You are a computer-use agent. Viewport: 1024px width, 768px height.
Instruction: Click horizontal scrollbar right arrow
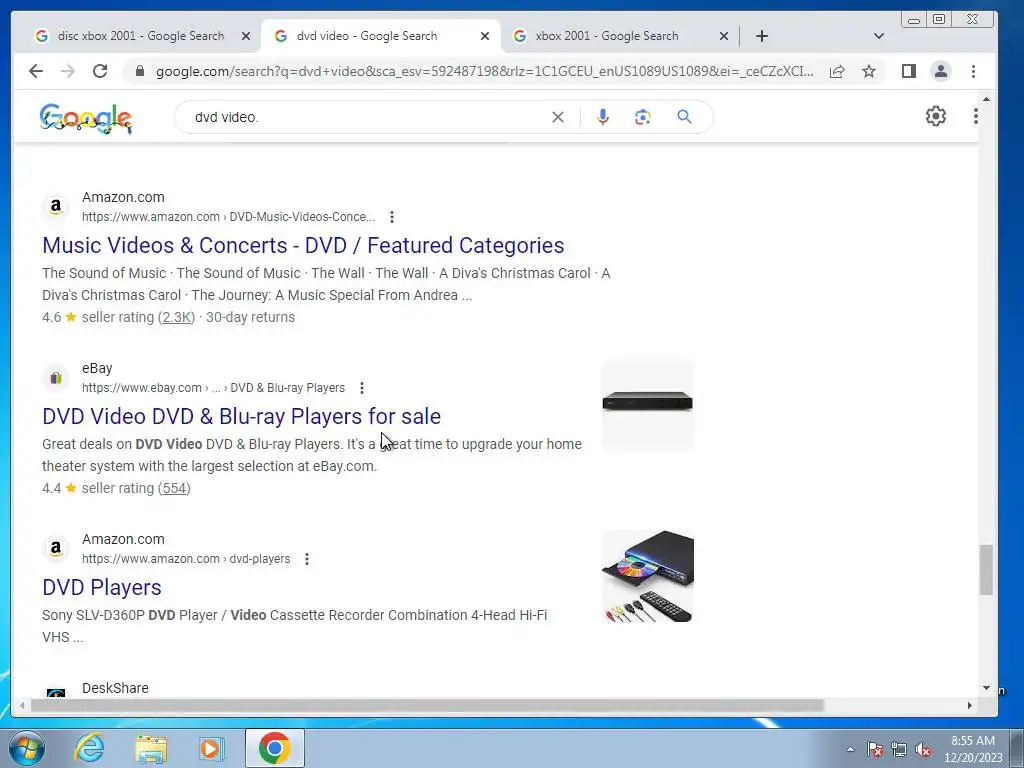(x=970, y=705)
